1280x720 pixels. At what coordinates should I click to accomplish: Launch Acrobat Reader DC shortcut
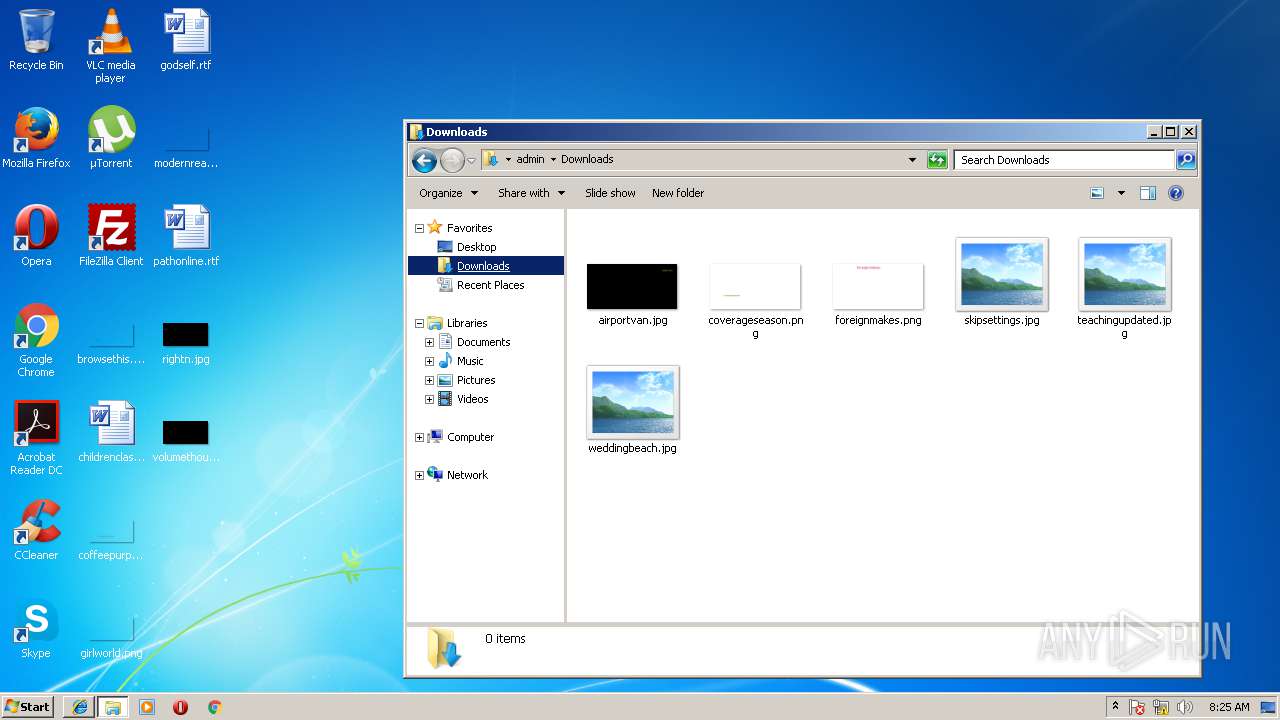click(36, 438)
